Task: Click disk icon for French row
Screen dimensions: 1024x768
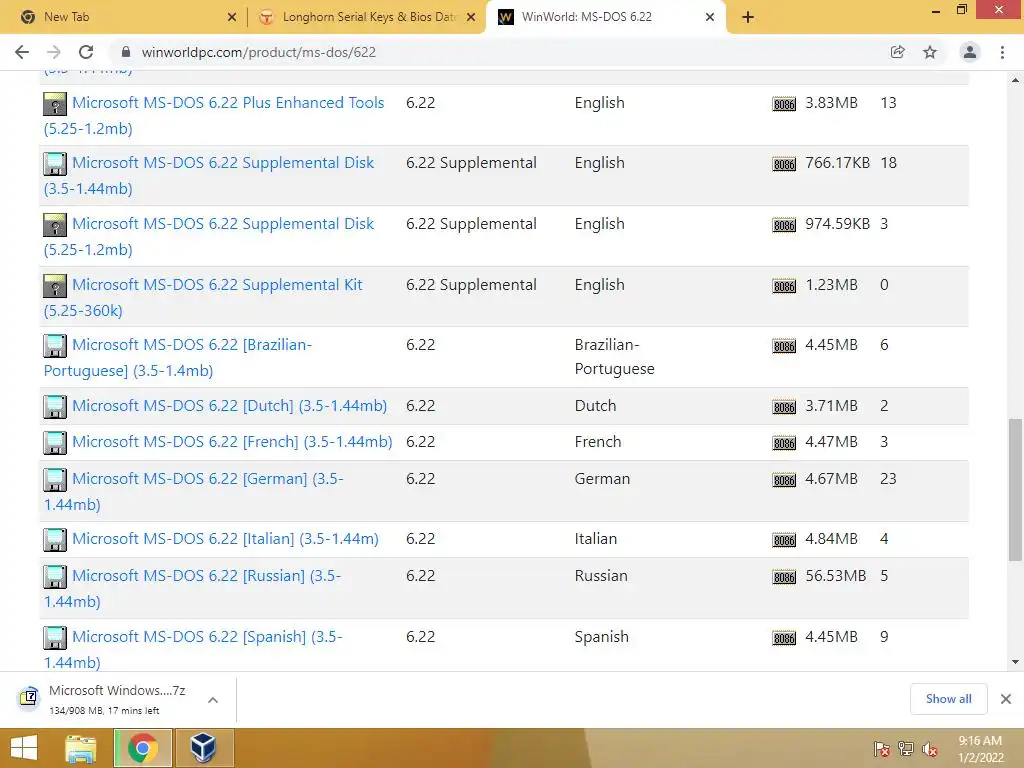Action: [x=55, y=443]
